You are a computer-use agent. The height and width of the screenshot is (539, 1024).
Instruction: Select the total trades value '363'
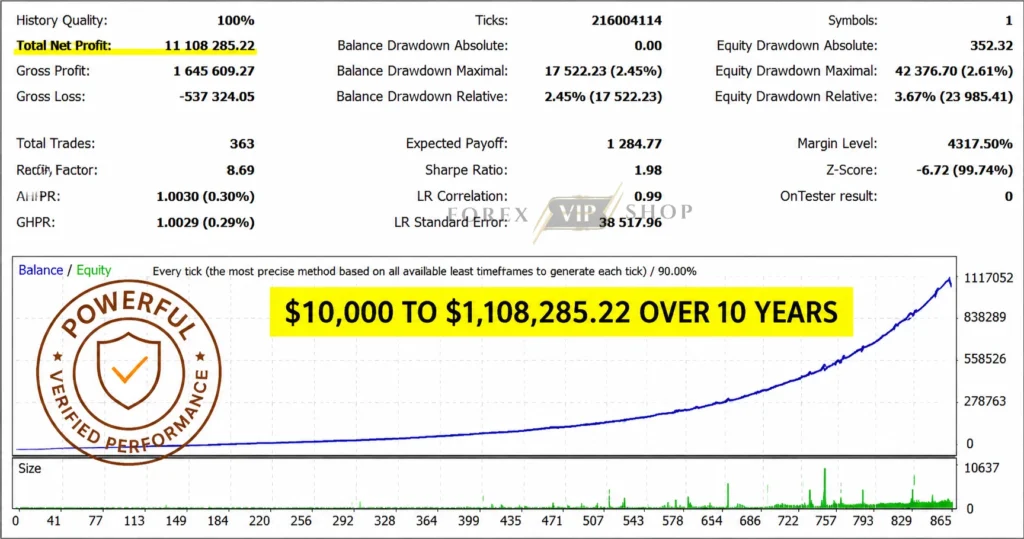(242, 144)
